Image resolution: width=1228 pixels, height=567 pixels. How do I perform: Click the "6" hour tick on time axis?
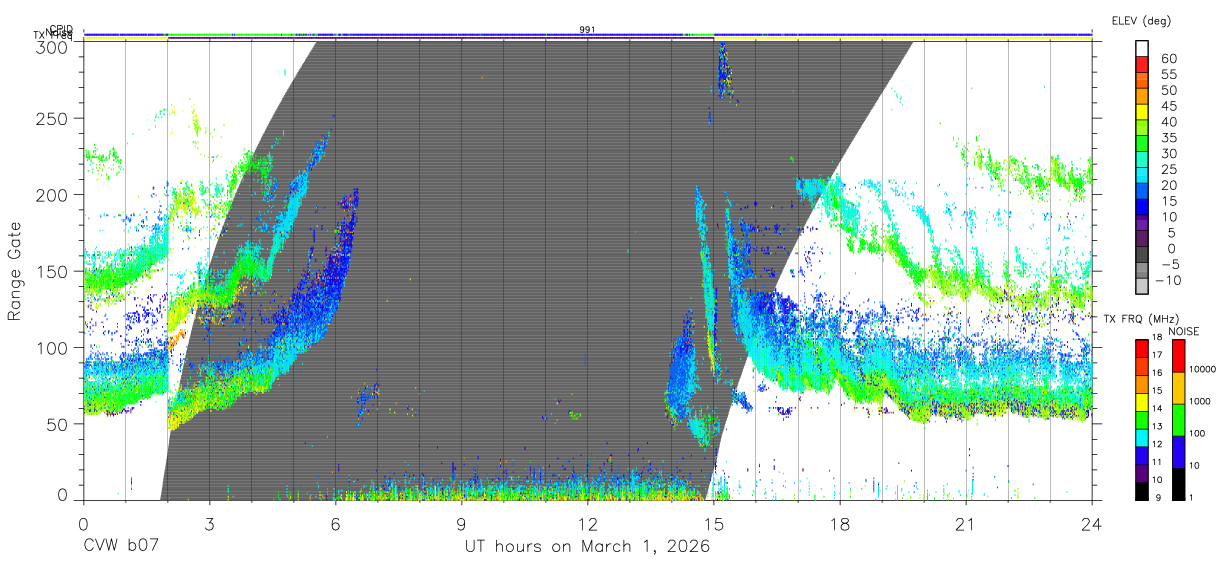pyautogui.click(x=335, y=523)
